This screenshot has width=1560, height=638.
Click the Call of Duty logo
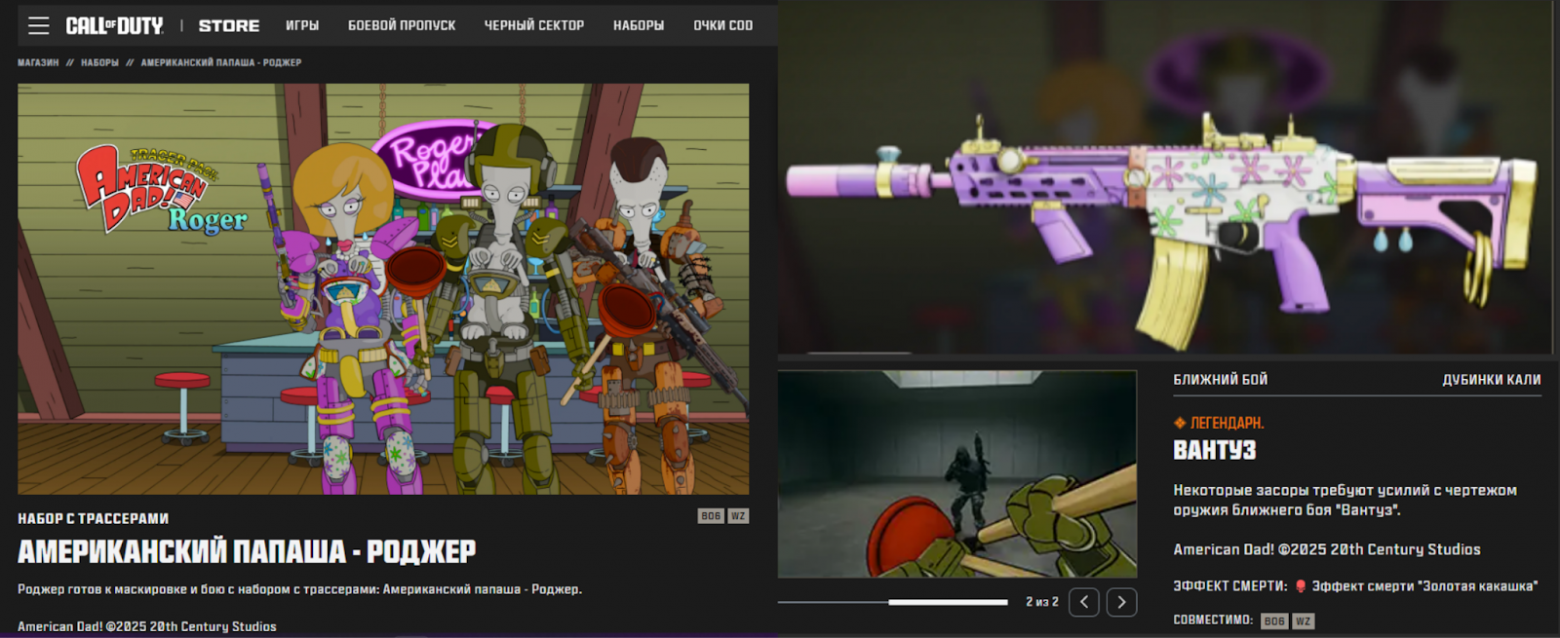(114, 25)
